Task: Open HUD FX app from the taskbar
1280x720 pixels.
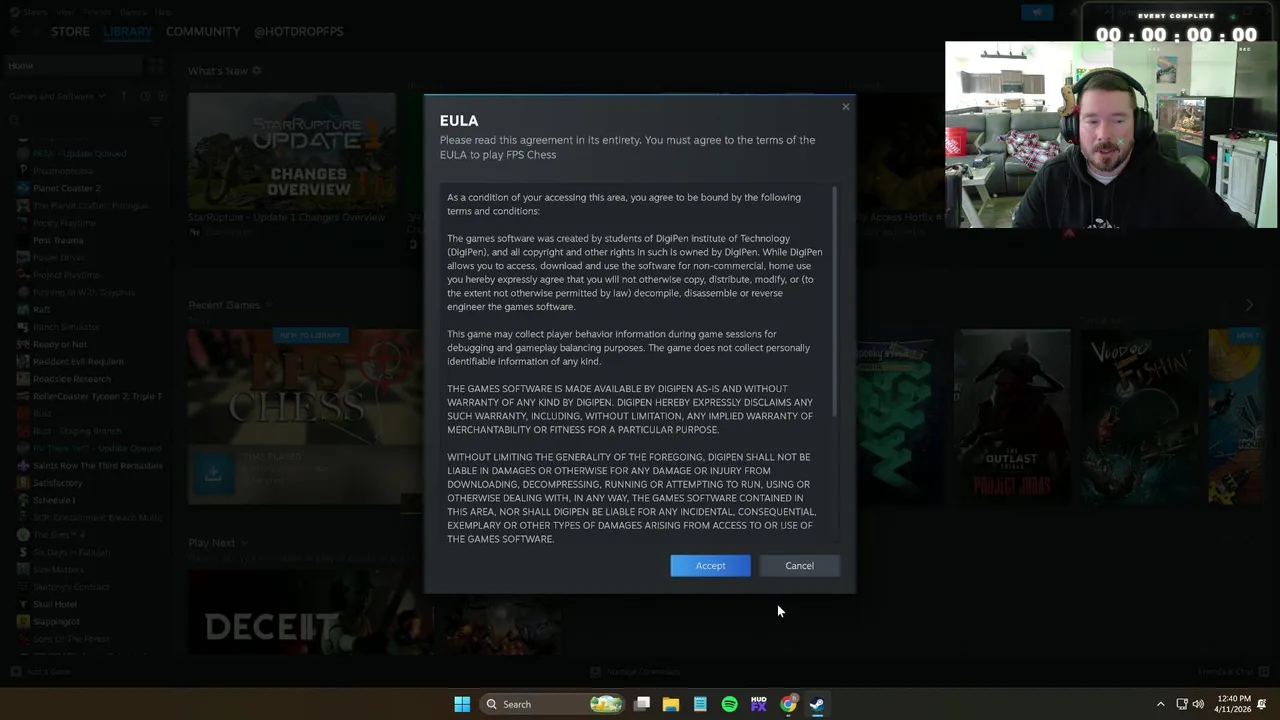Action: [758, 704]
